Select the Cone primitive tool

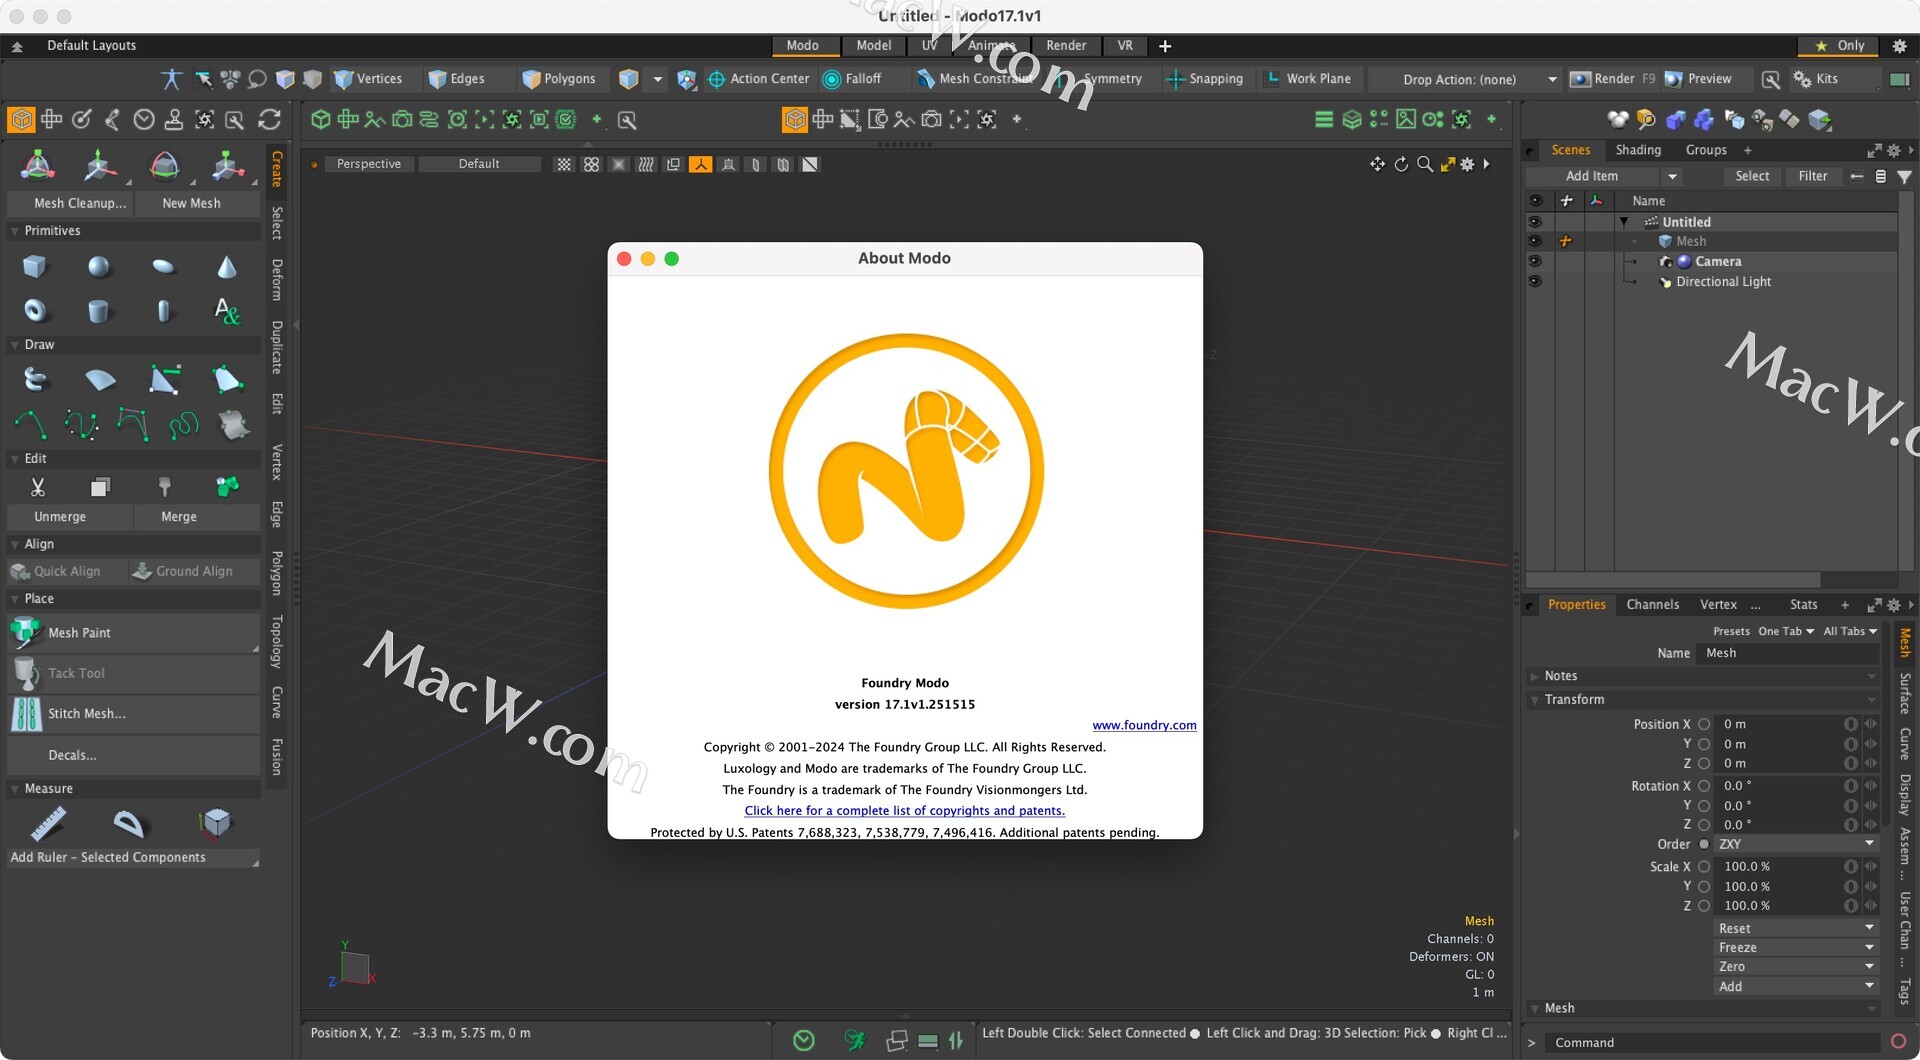pyautogui.click(x=227, y=267)
